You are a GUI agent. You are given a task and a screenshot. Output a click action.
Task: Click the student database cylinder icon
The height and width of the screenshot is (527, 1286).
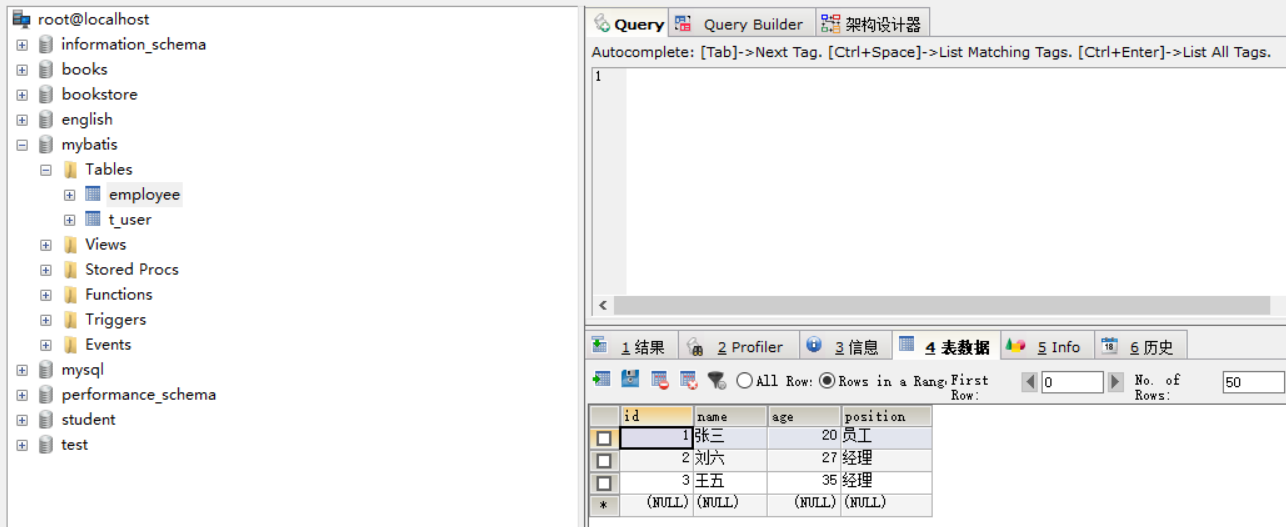(46, 419)
